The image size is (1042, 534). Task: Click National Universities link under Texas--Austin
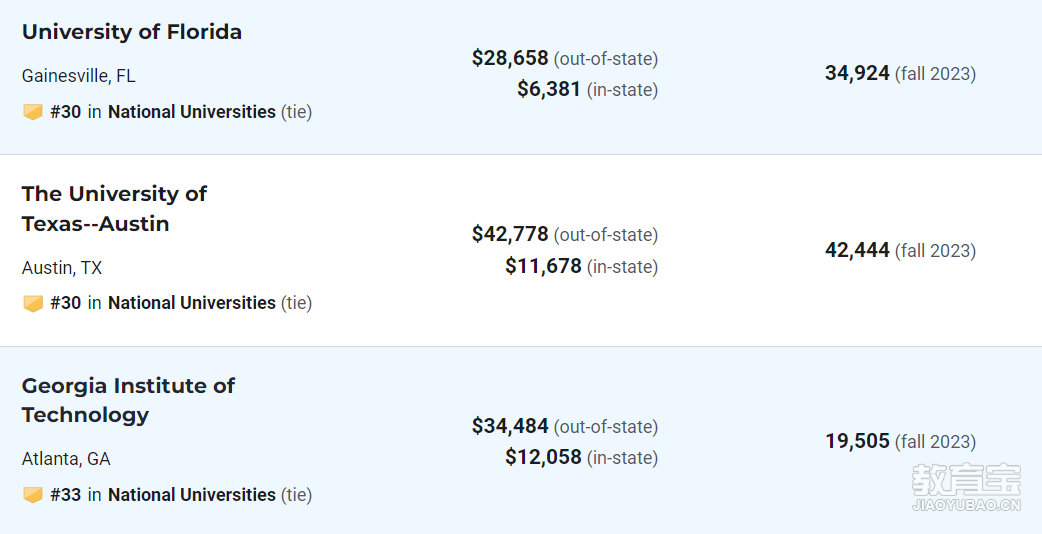click(x=192, y=303)
